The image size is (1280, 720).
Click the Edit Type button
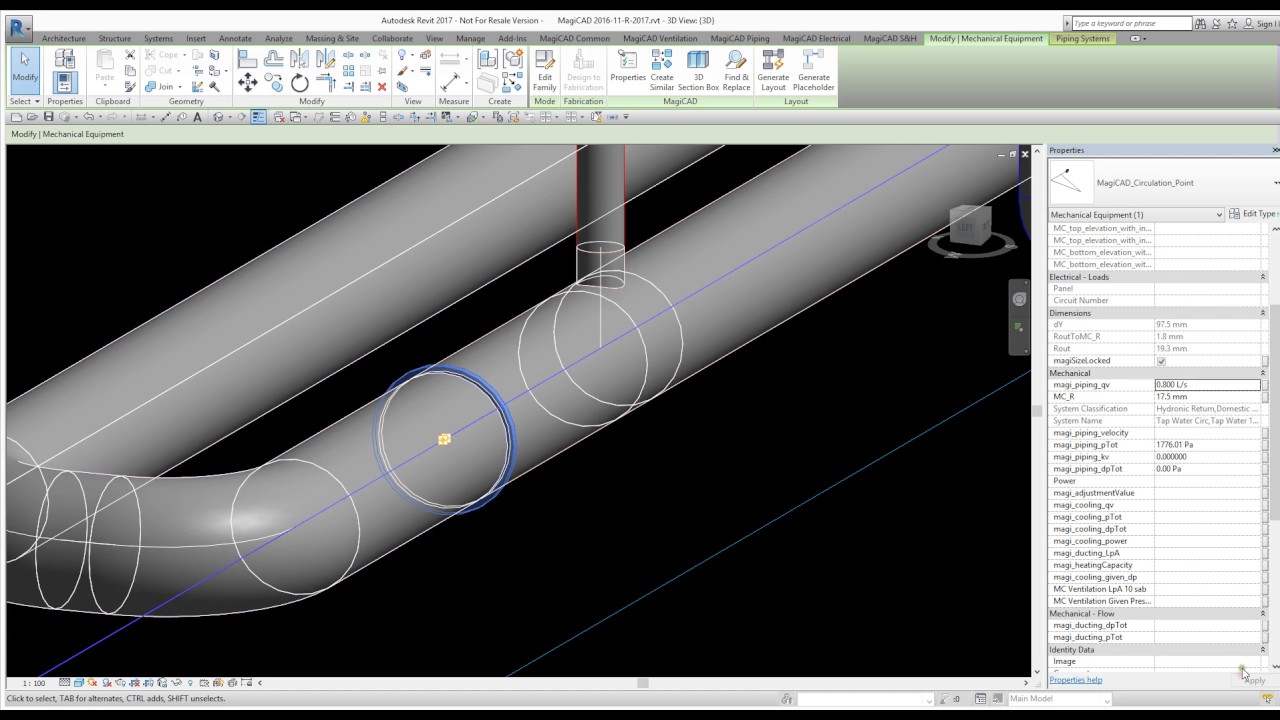[1253, 214]
